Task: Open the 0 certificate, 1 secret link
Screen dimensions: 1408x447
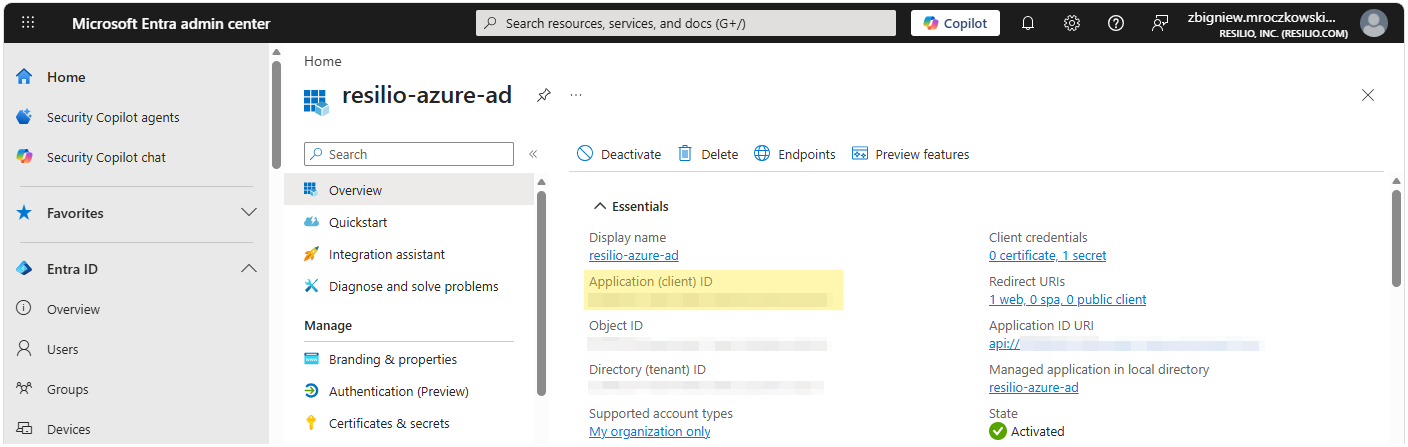Action: point(1047,255)
